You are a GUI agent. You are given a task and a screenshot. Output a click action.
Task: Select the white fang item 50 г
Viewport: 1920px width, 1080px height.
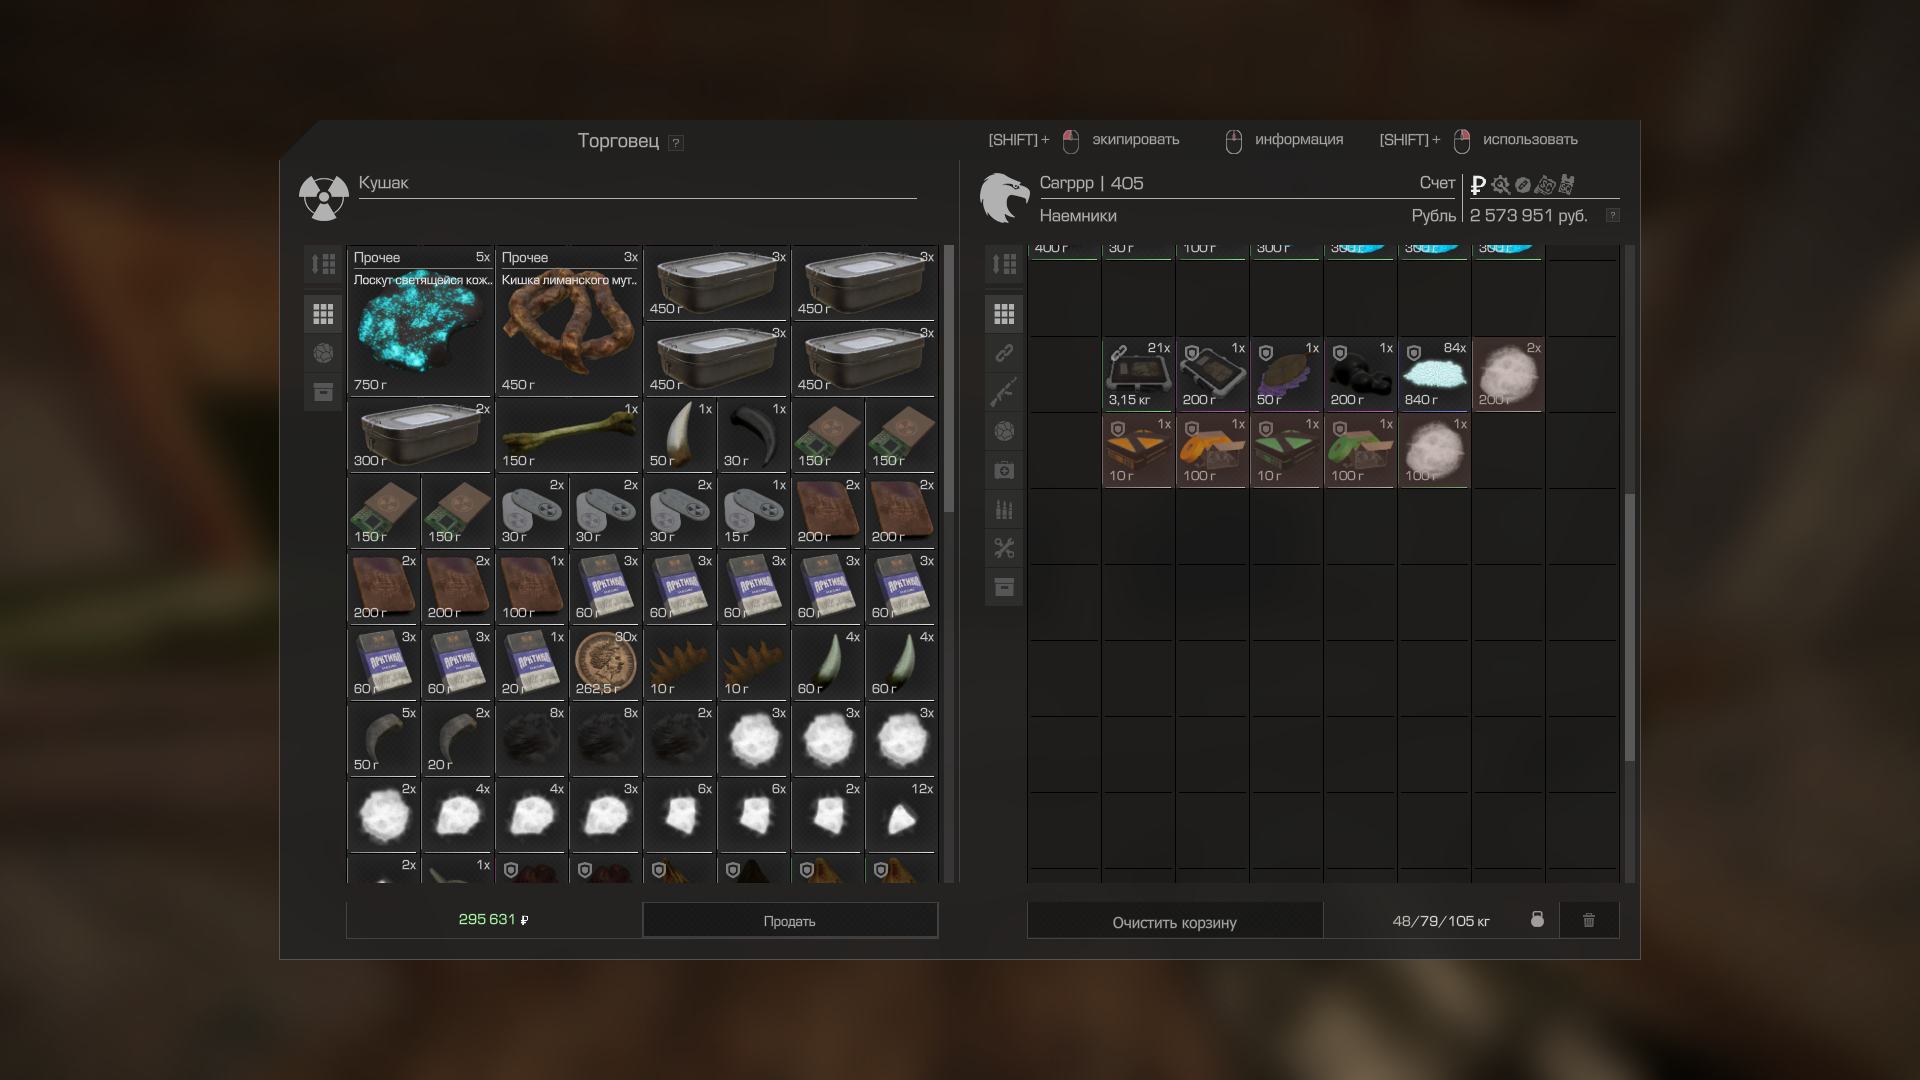click(x=680, y=435)
